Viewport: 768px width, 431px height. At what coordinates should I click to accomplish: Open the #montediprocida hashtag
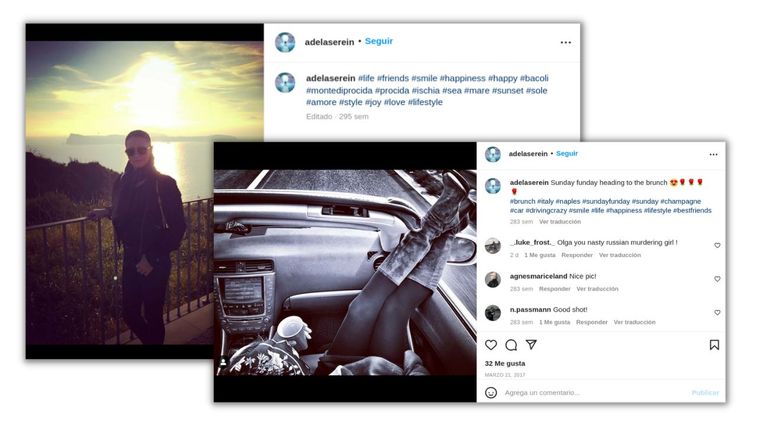click(339, 91)
